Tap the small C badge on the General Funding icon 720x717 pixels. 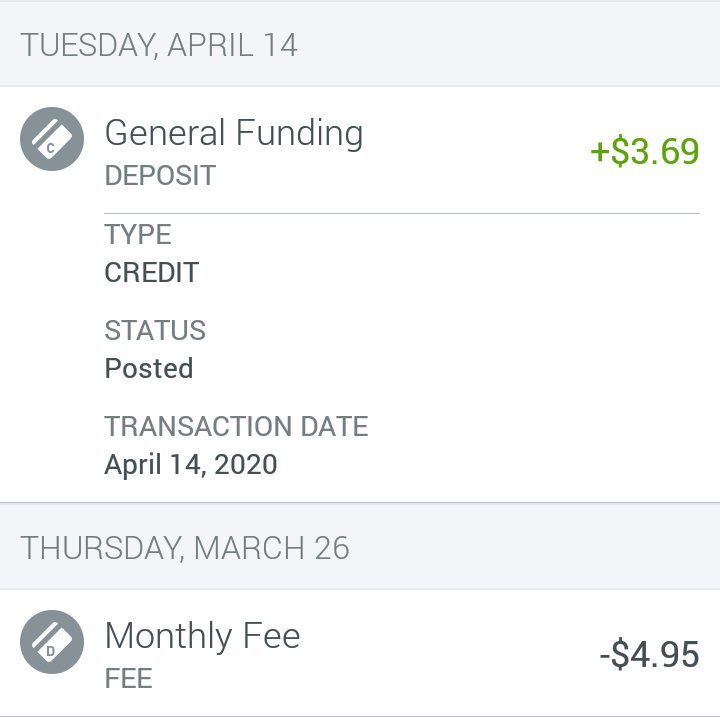[x=50, y=149]
